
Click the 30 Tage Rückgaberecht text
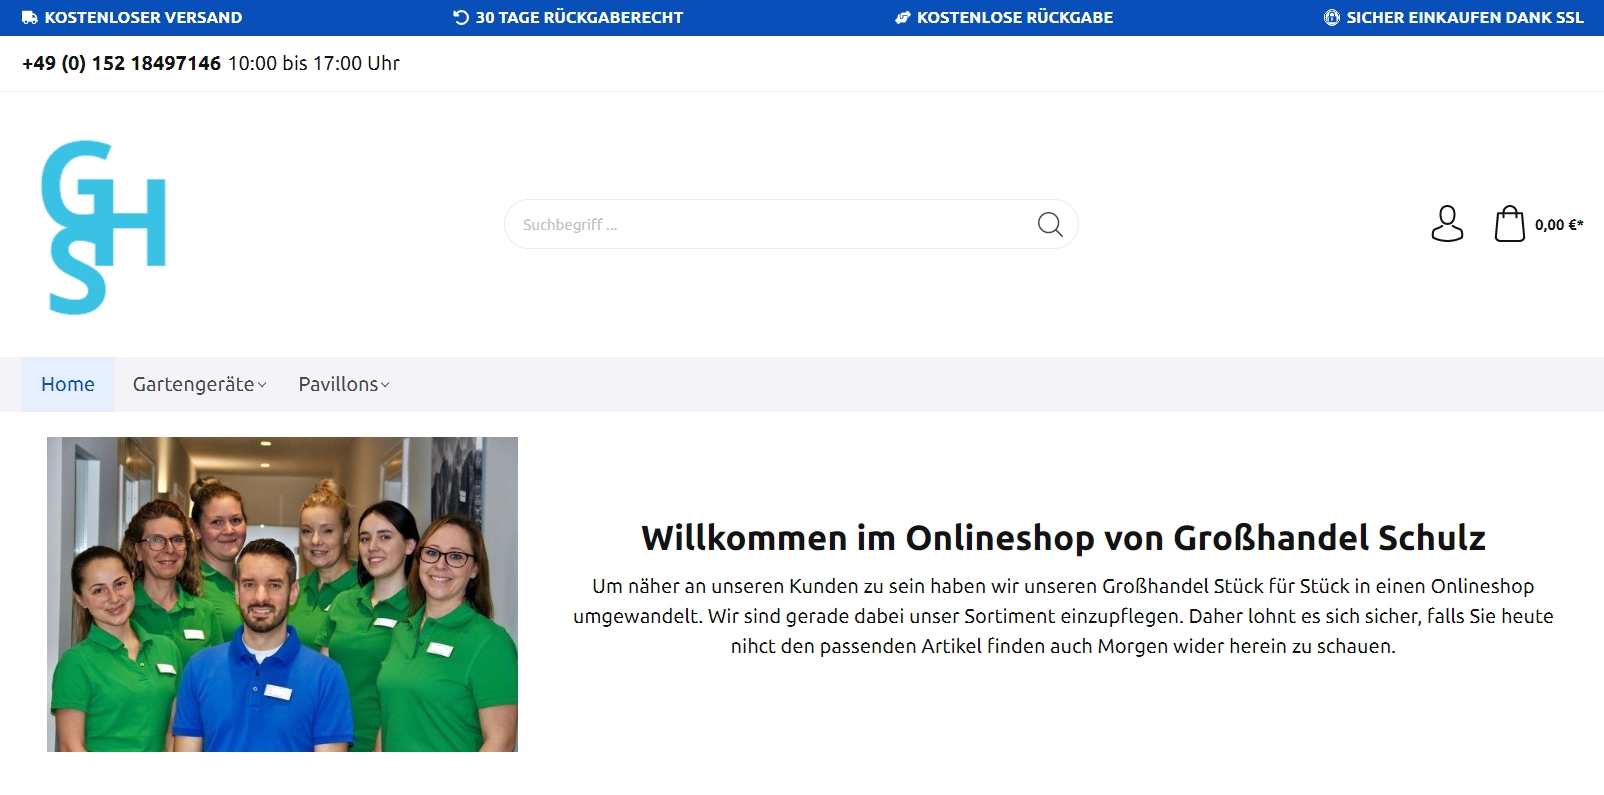579,18
